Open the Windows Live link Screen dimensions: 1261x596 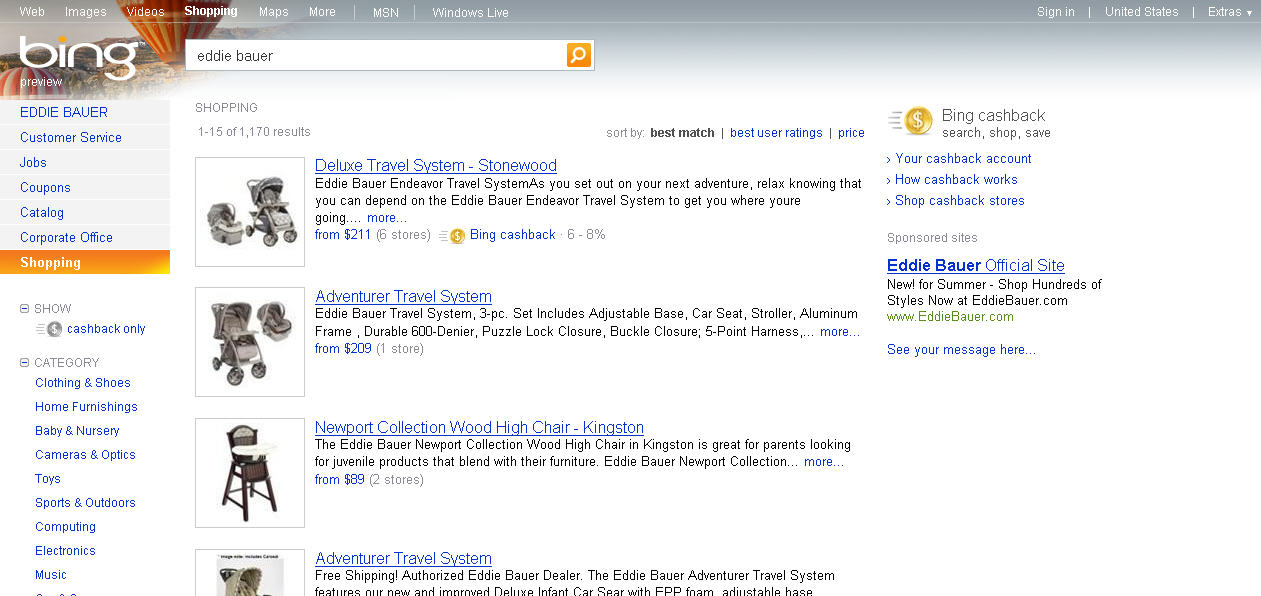click(470, 13)
